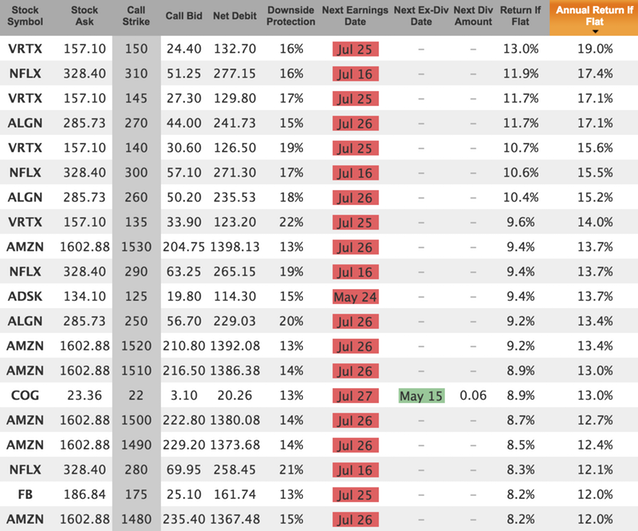Click the Jul 27 earnings date for COG

point(355,396)
